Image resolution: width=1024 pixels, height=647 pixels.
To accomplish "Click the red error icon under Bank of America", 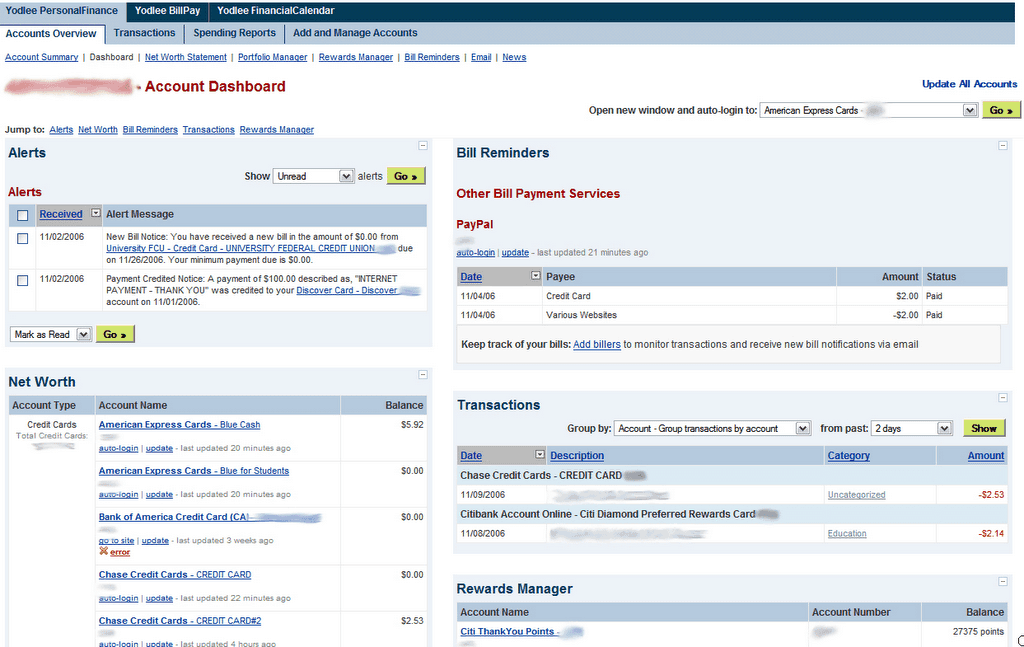I will pyautogui.click(x=103, y=552).
